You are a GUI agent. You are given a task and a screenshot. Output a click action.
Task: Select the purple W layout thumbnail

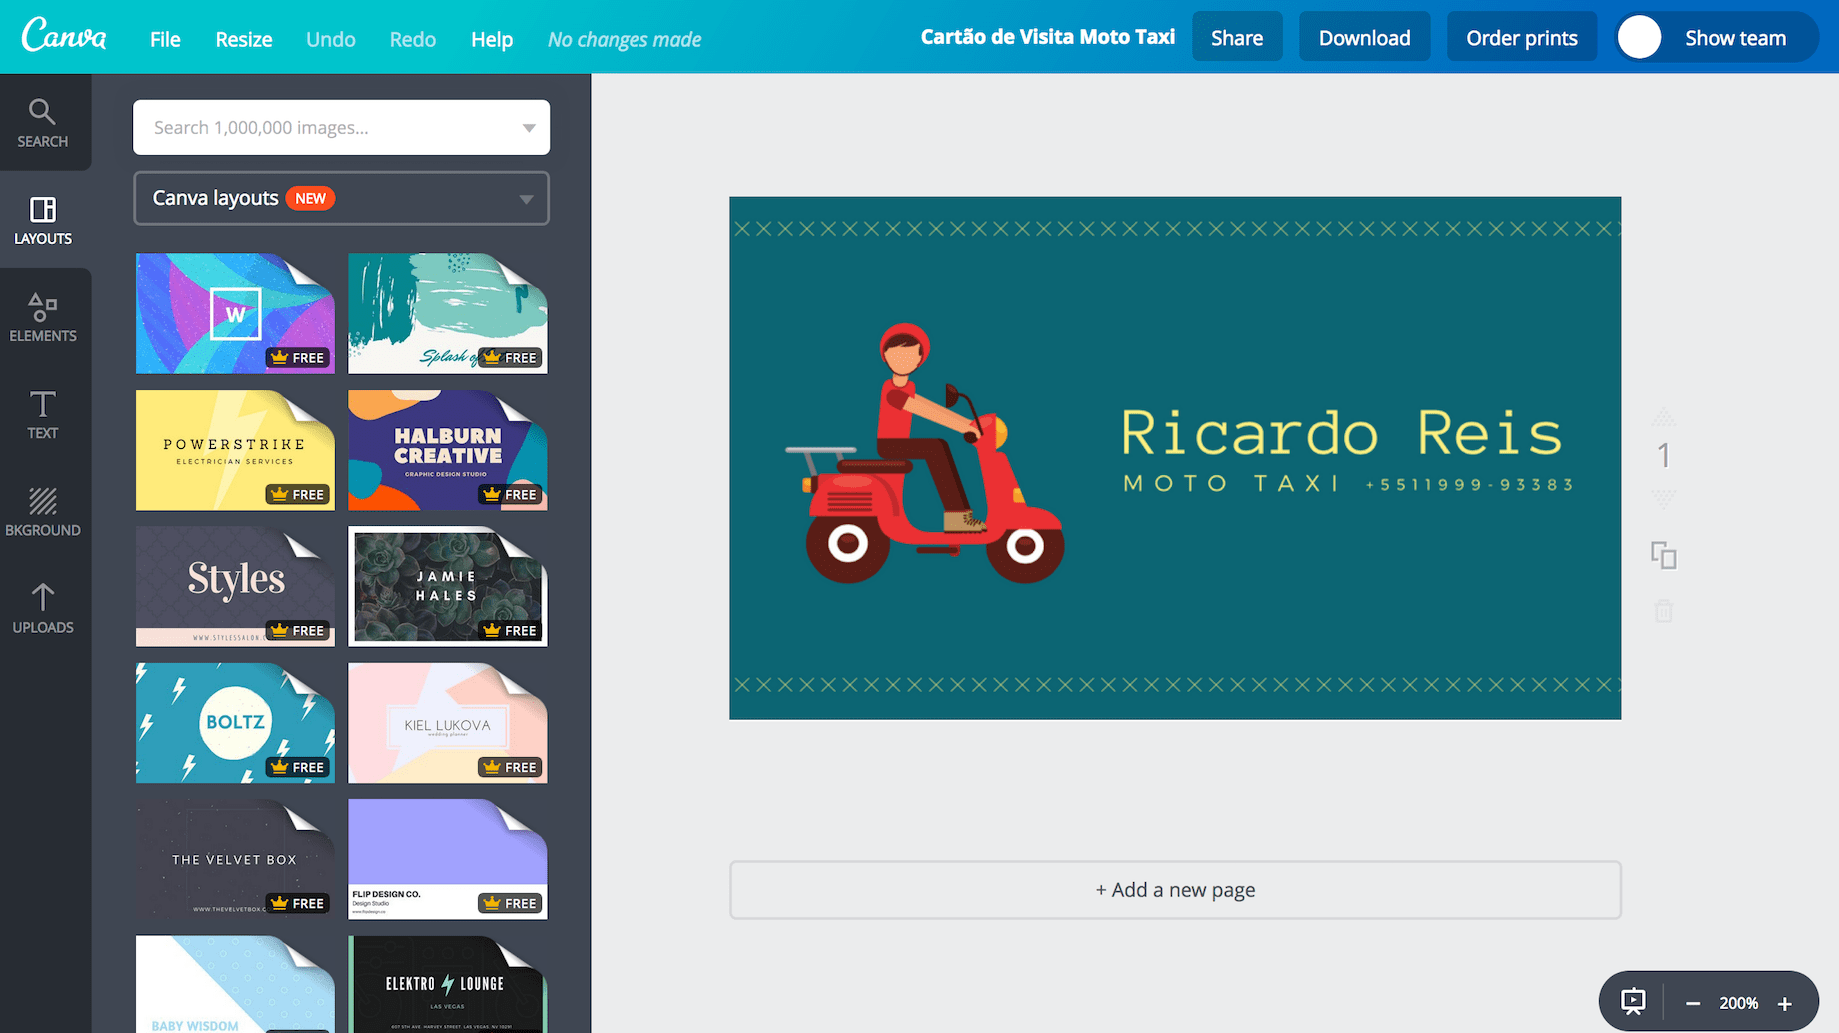click(x=235, y=313)
